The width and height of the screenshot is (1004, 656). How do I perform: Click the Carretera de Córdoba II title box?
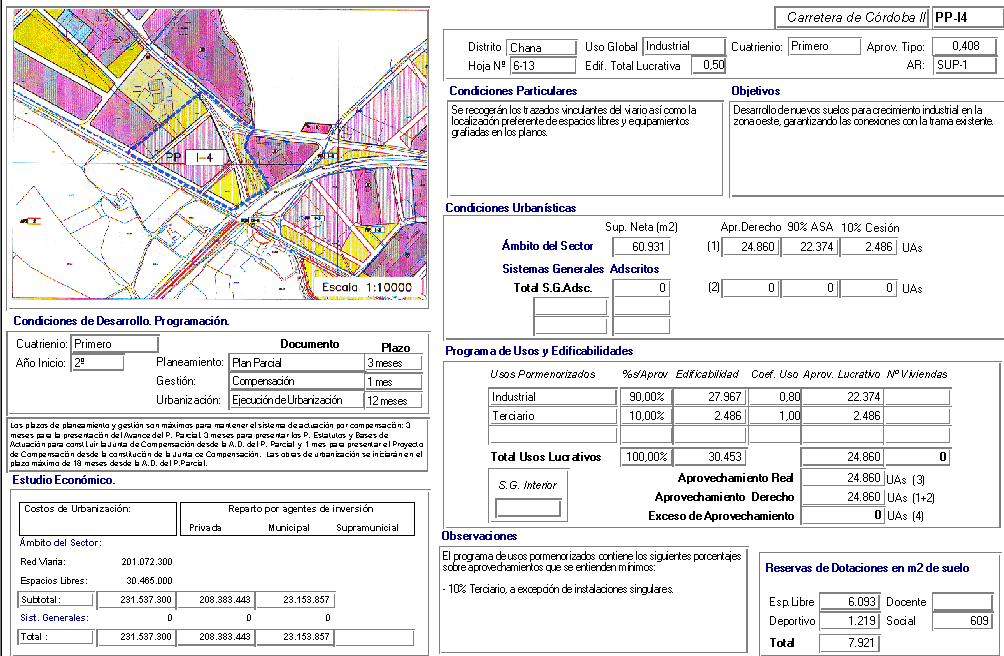point(853,18)
